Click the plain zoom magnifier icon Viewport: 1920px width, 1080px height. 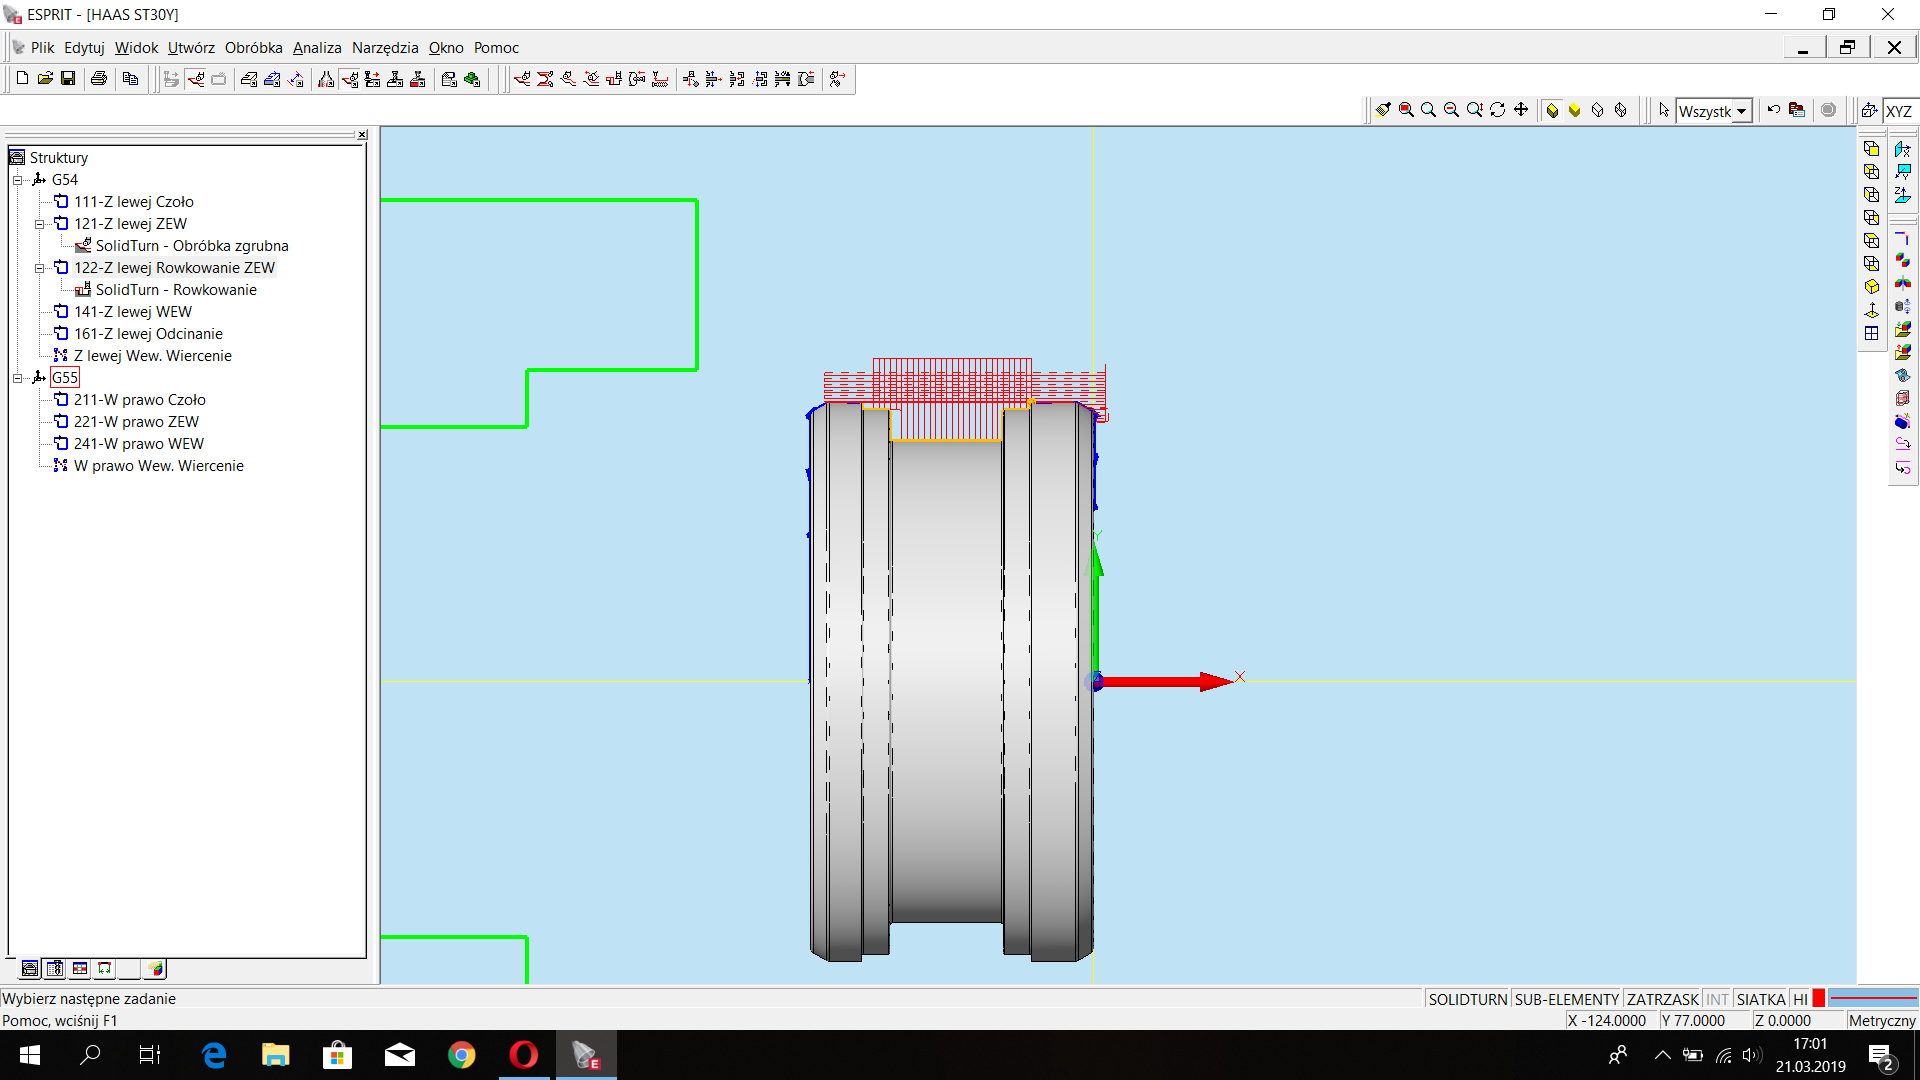point(1428,110)
